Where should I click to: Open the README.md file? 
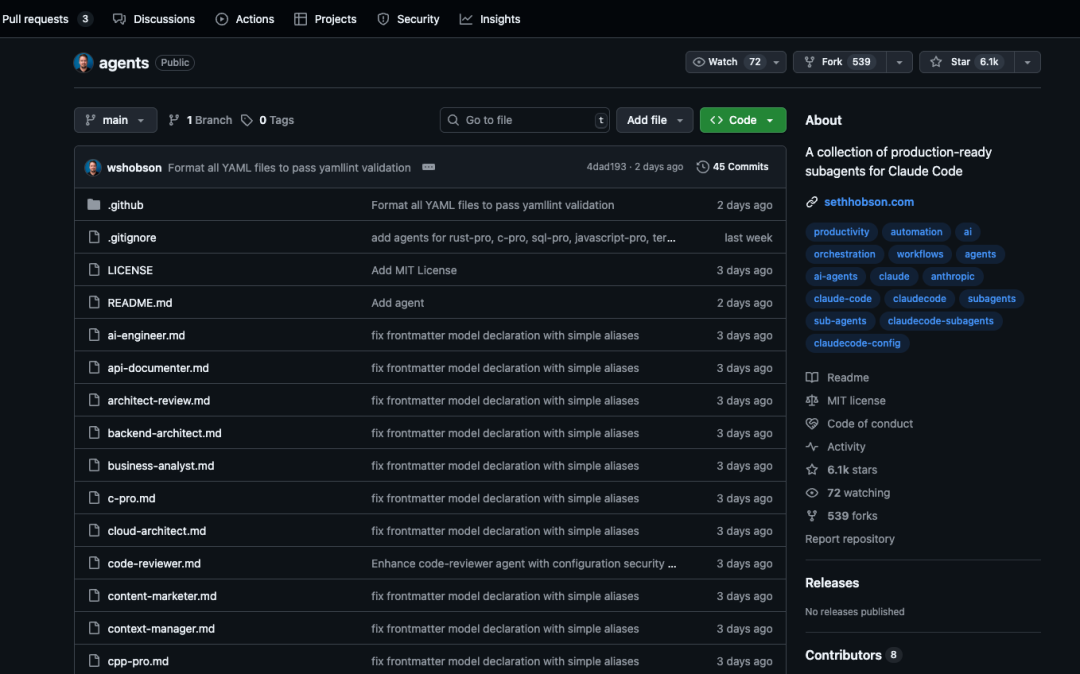coord(140,303)
